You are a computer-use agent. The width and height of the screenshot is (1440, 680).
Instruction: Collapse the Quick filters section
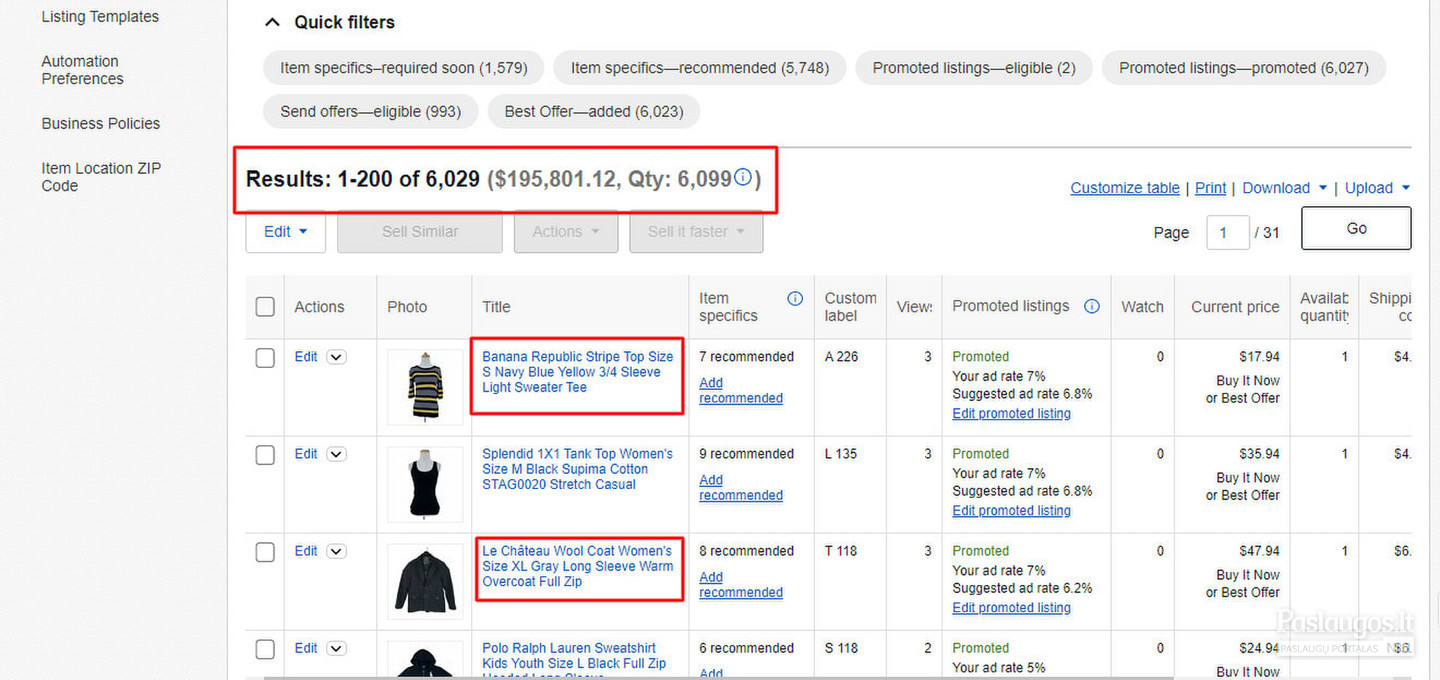pos(272,22)
